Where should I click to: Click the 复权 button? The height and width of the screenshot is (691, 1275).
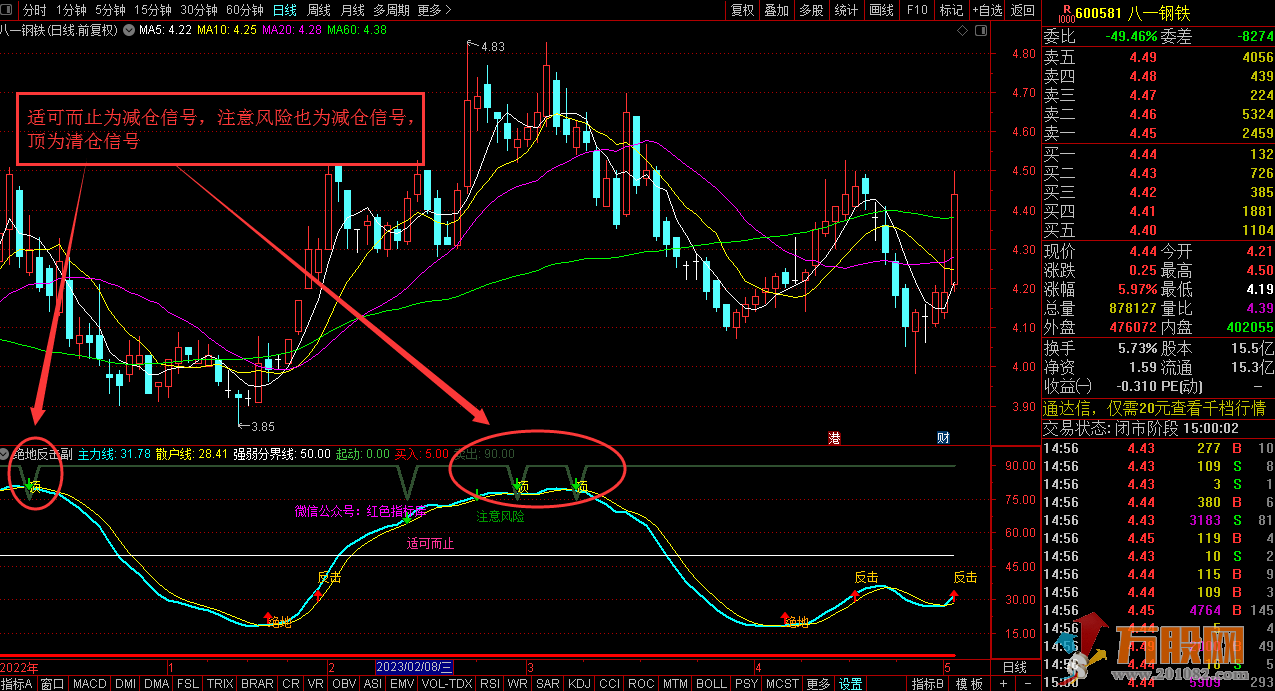743,10
